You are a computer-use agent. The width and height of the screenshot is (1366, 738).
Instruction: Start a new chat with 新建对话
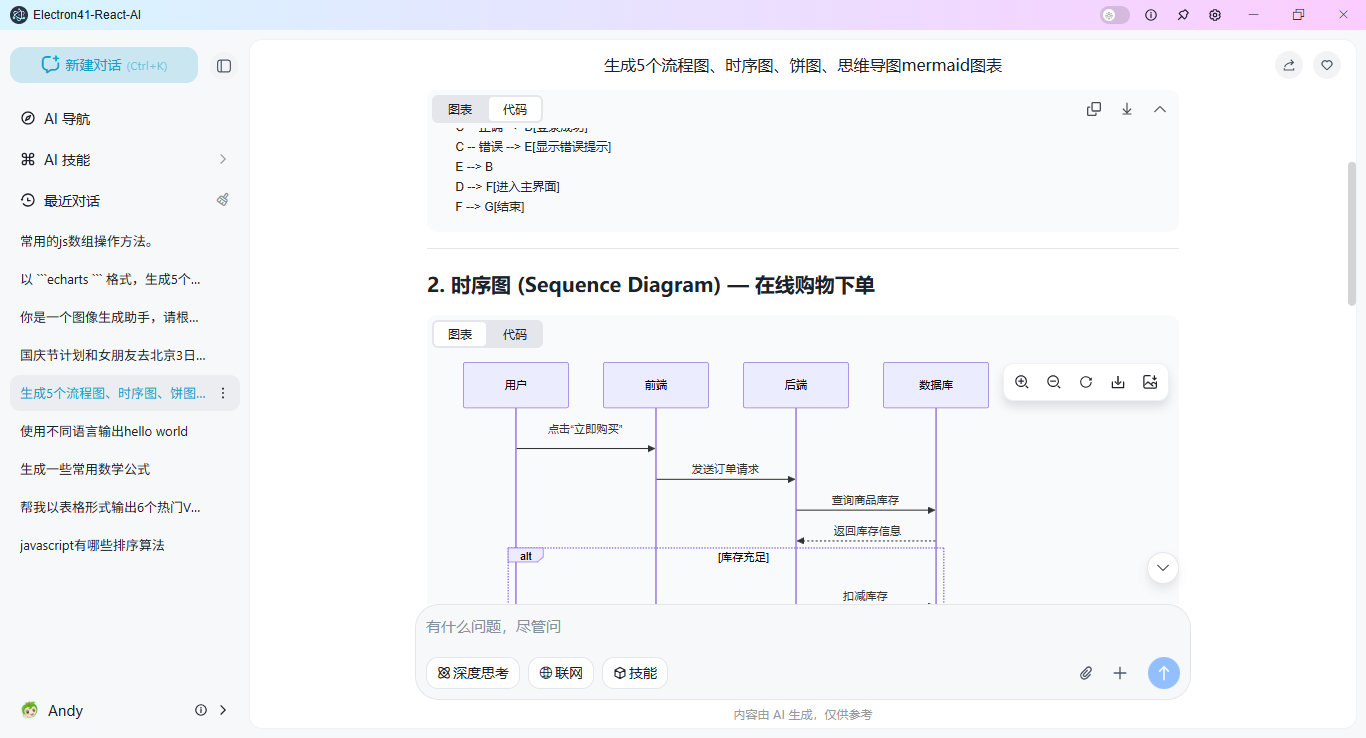(104, 65)
